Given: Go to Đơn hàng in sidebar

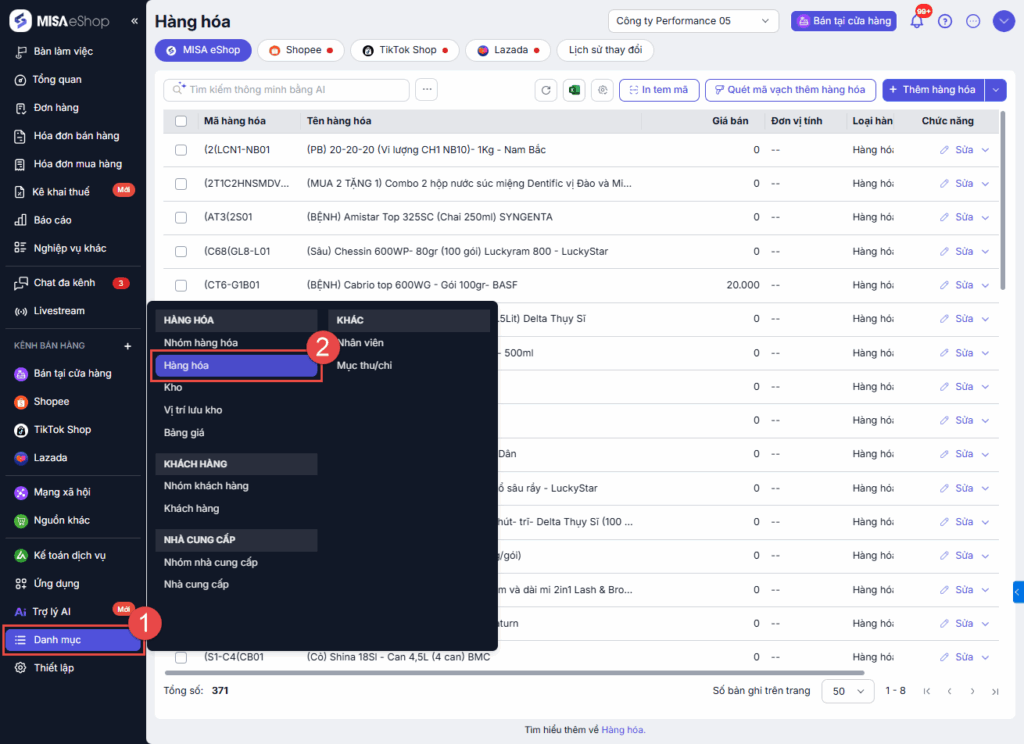Looking at the screenshot, I should [x=56, y=107].
